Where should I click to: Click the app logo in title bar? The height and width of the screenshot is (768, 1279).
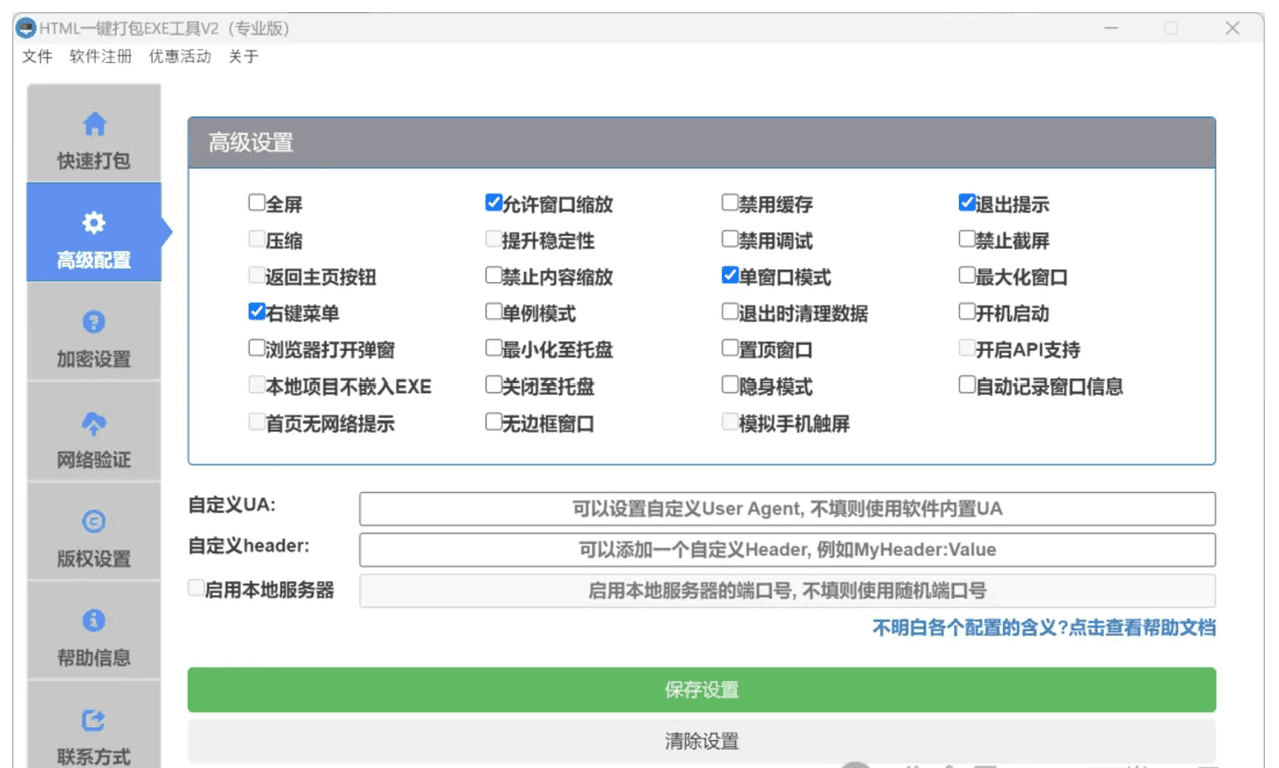[25, 29]
